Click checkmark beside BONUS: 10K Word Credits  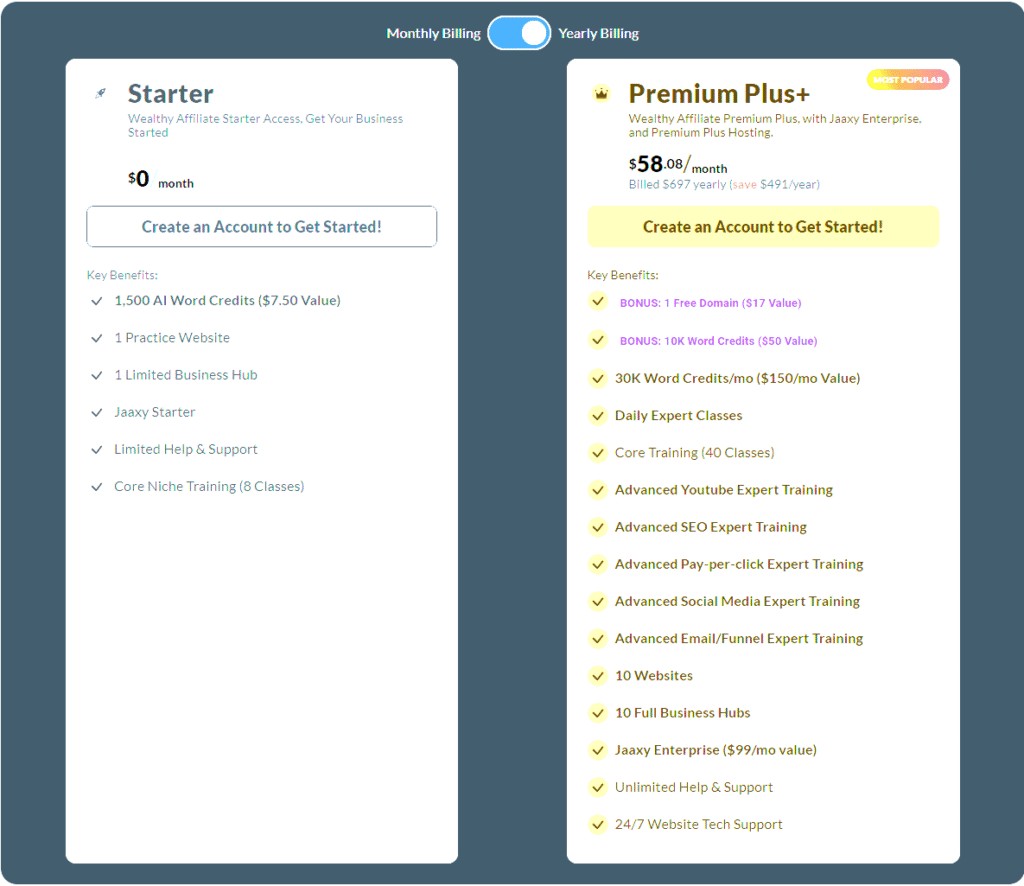pos(598,340)
